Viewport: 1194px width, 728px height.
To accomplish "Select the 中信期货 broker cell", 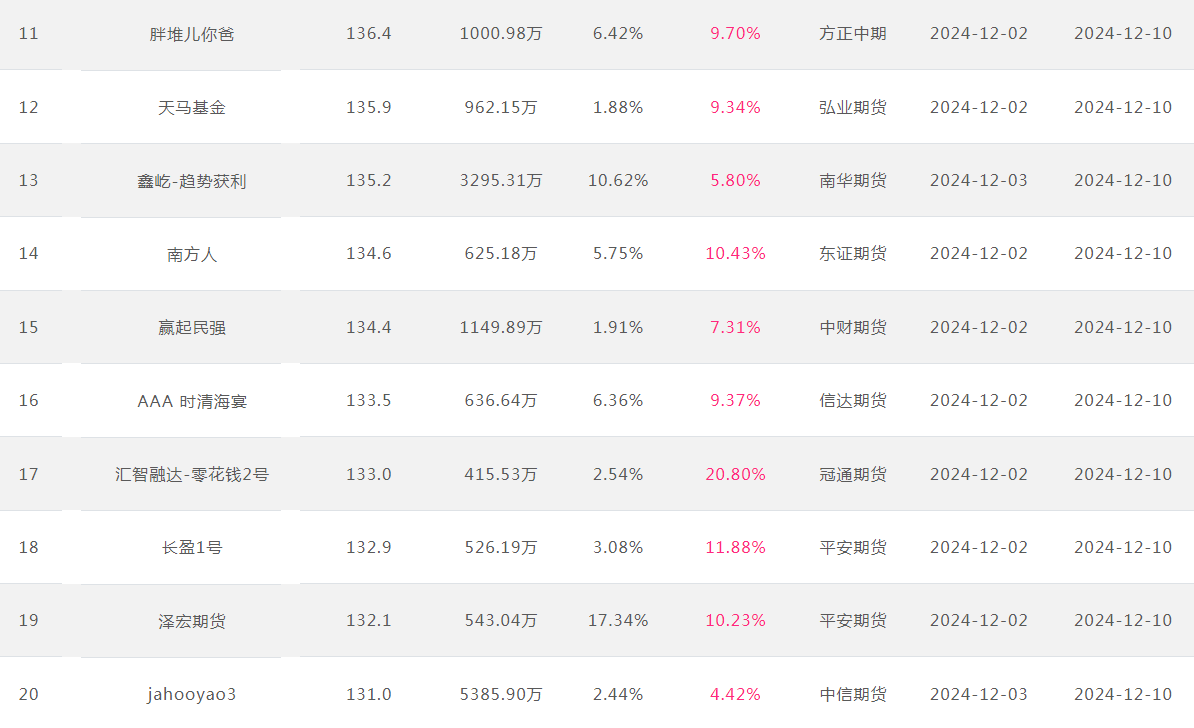I will point(853,694).
